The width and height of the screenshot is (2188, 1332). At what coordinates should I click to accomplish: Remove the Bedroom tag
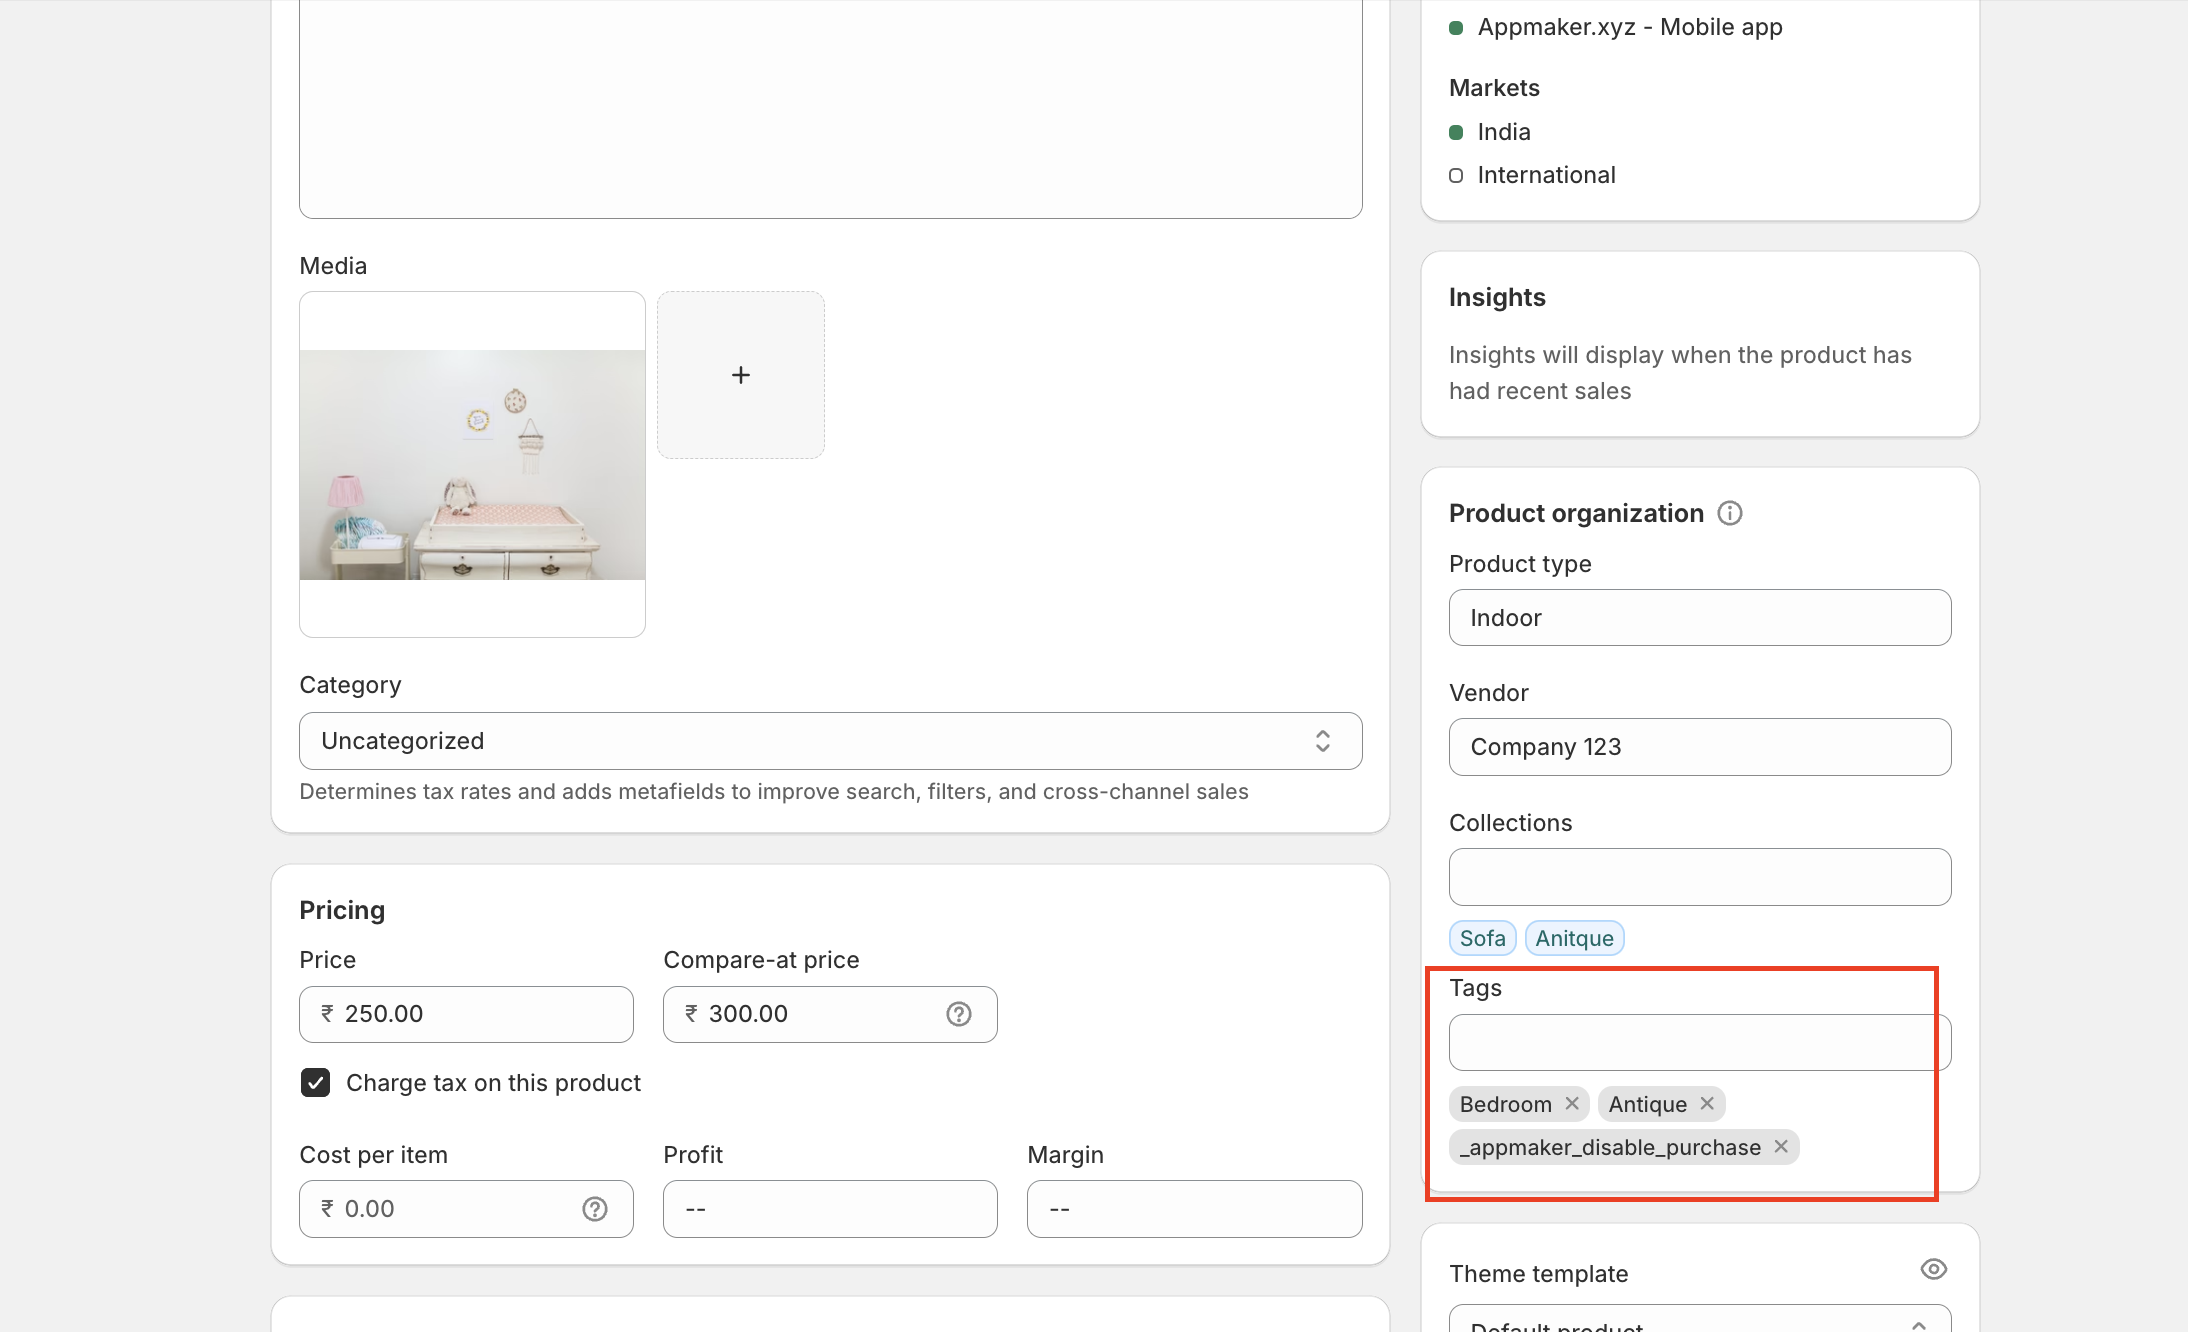coord(1572,1103)
